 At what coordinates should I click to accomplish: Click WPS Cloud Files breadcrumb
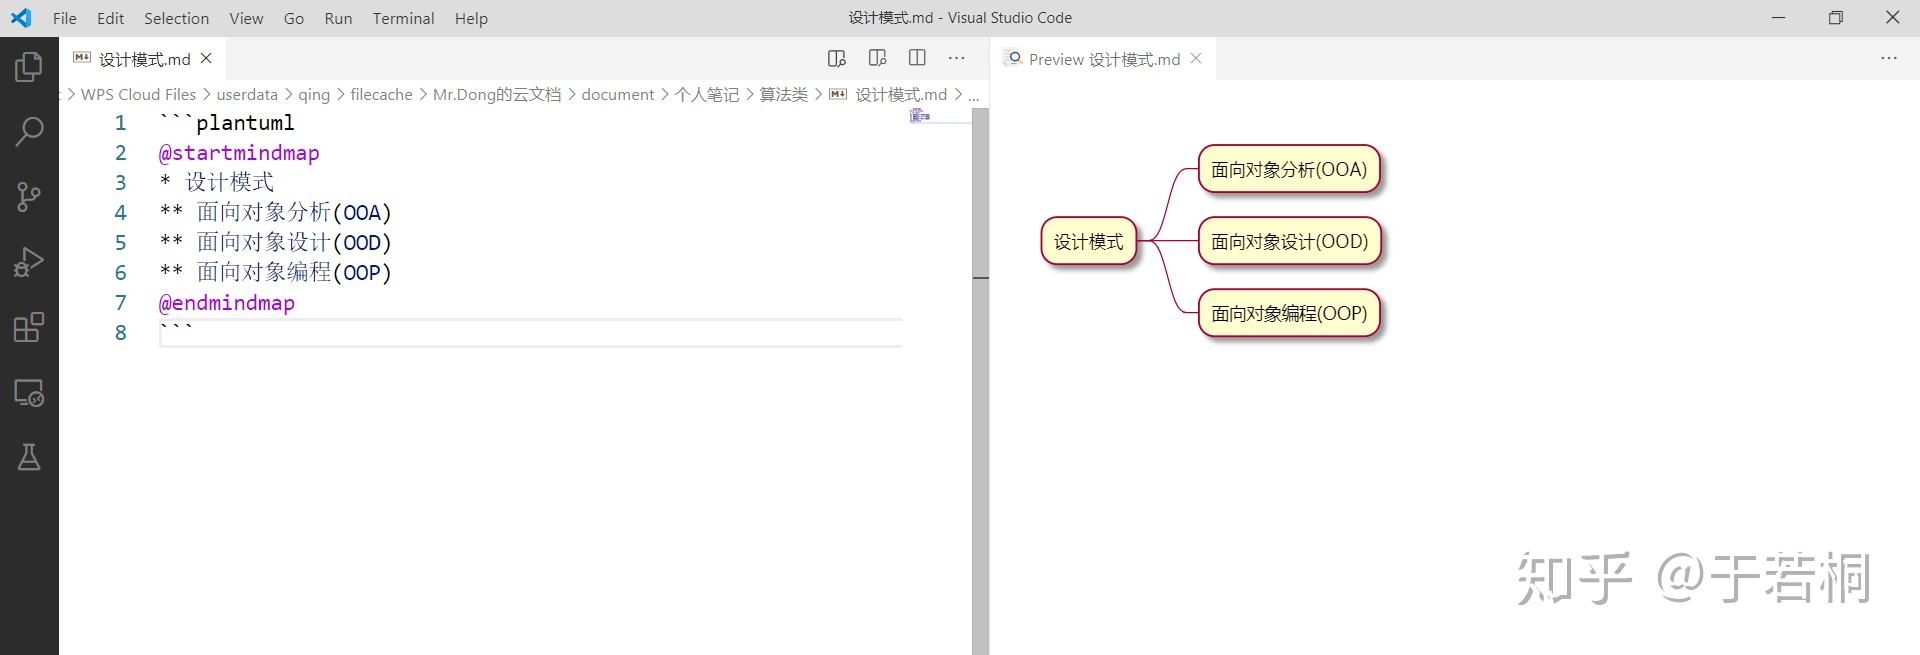pos(138,94)
